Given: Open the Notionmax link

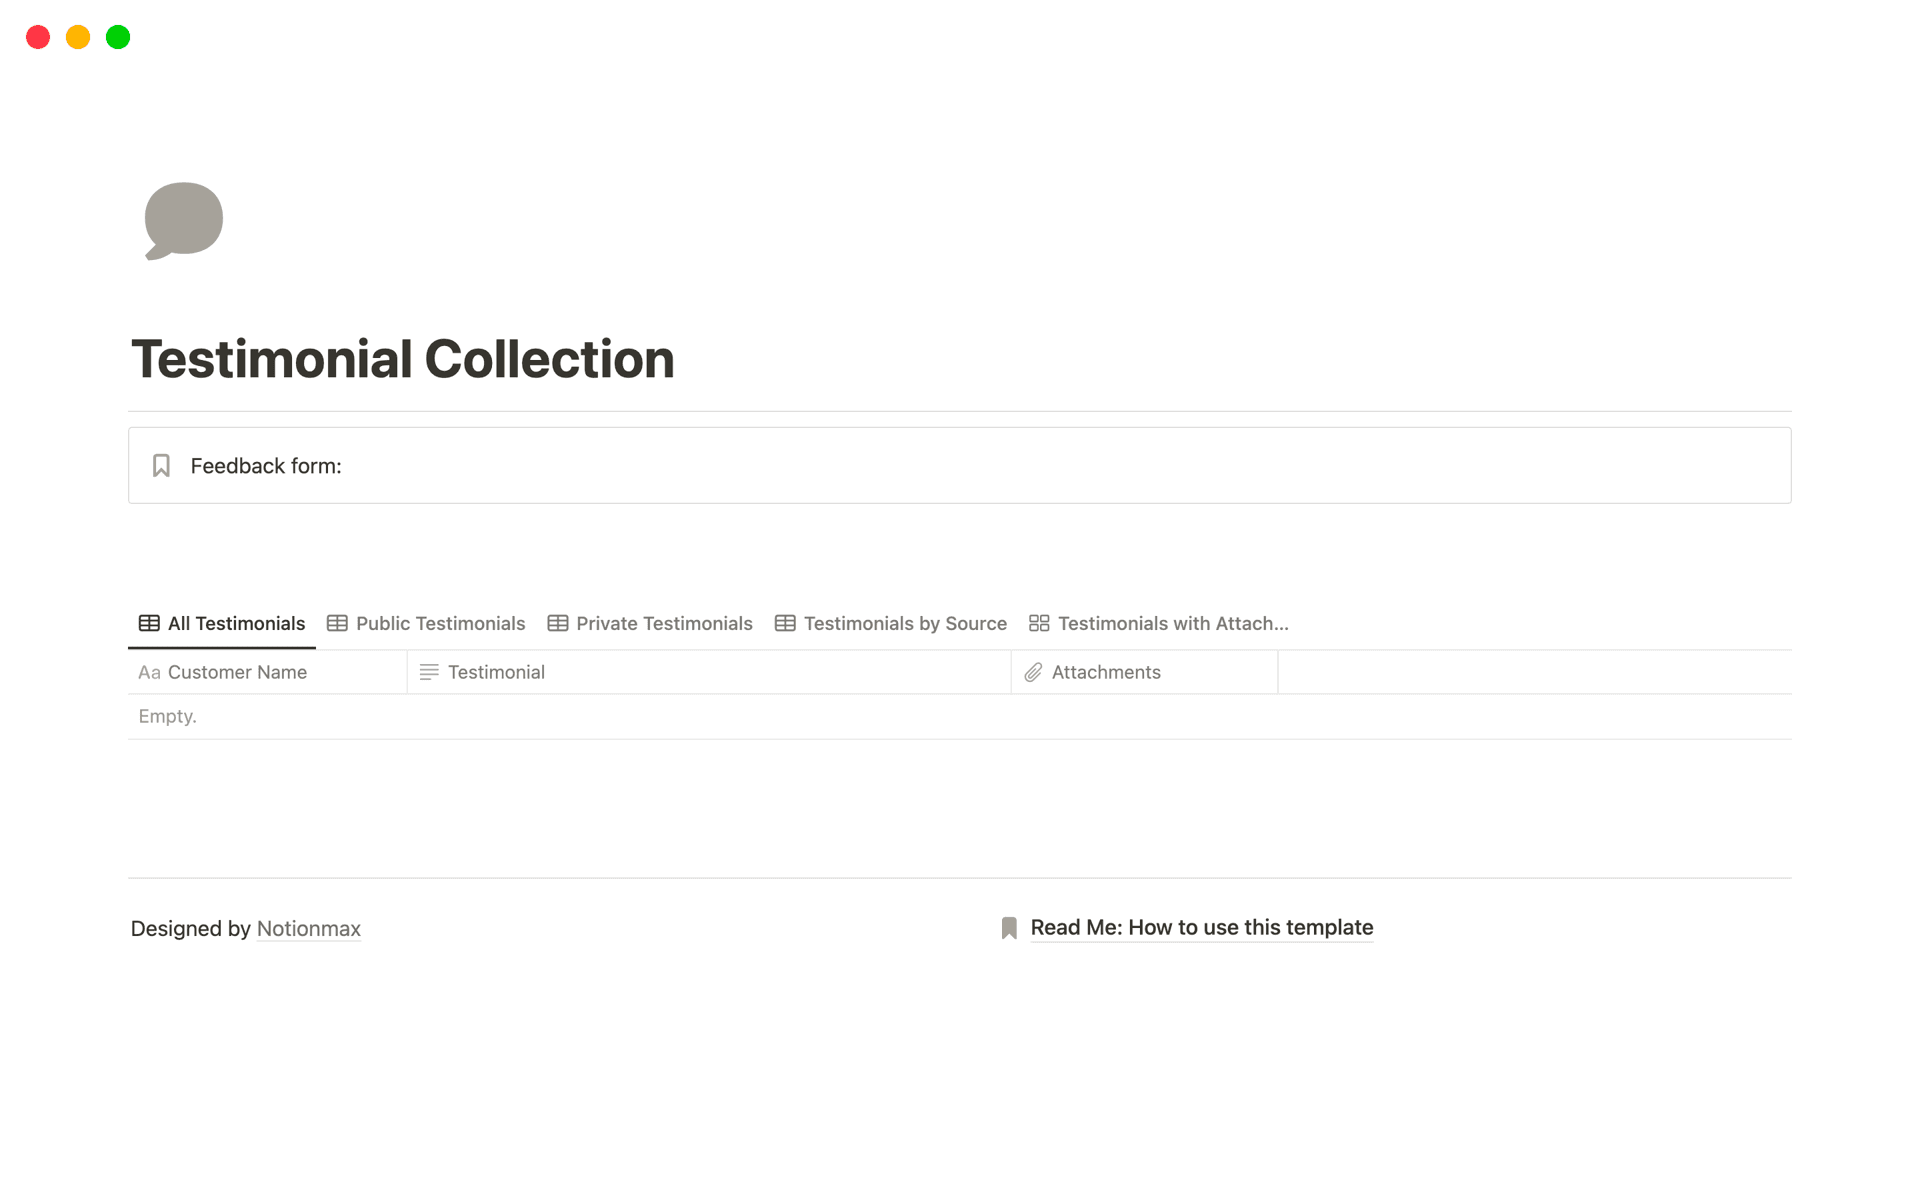Looking at the screenshot, I should (x=308, y=928).
